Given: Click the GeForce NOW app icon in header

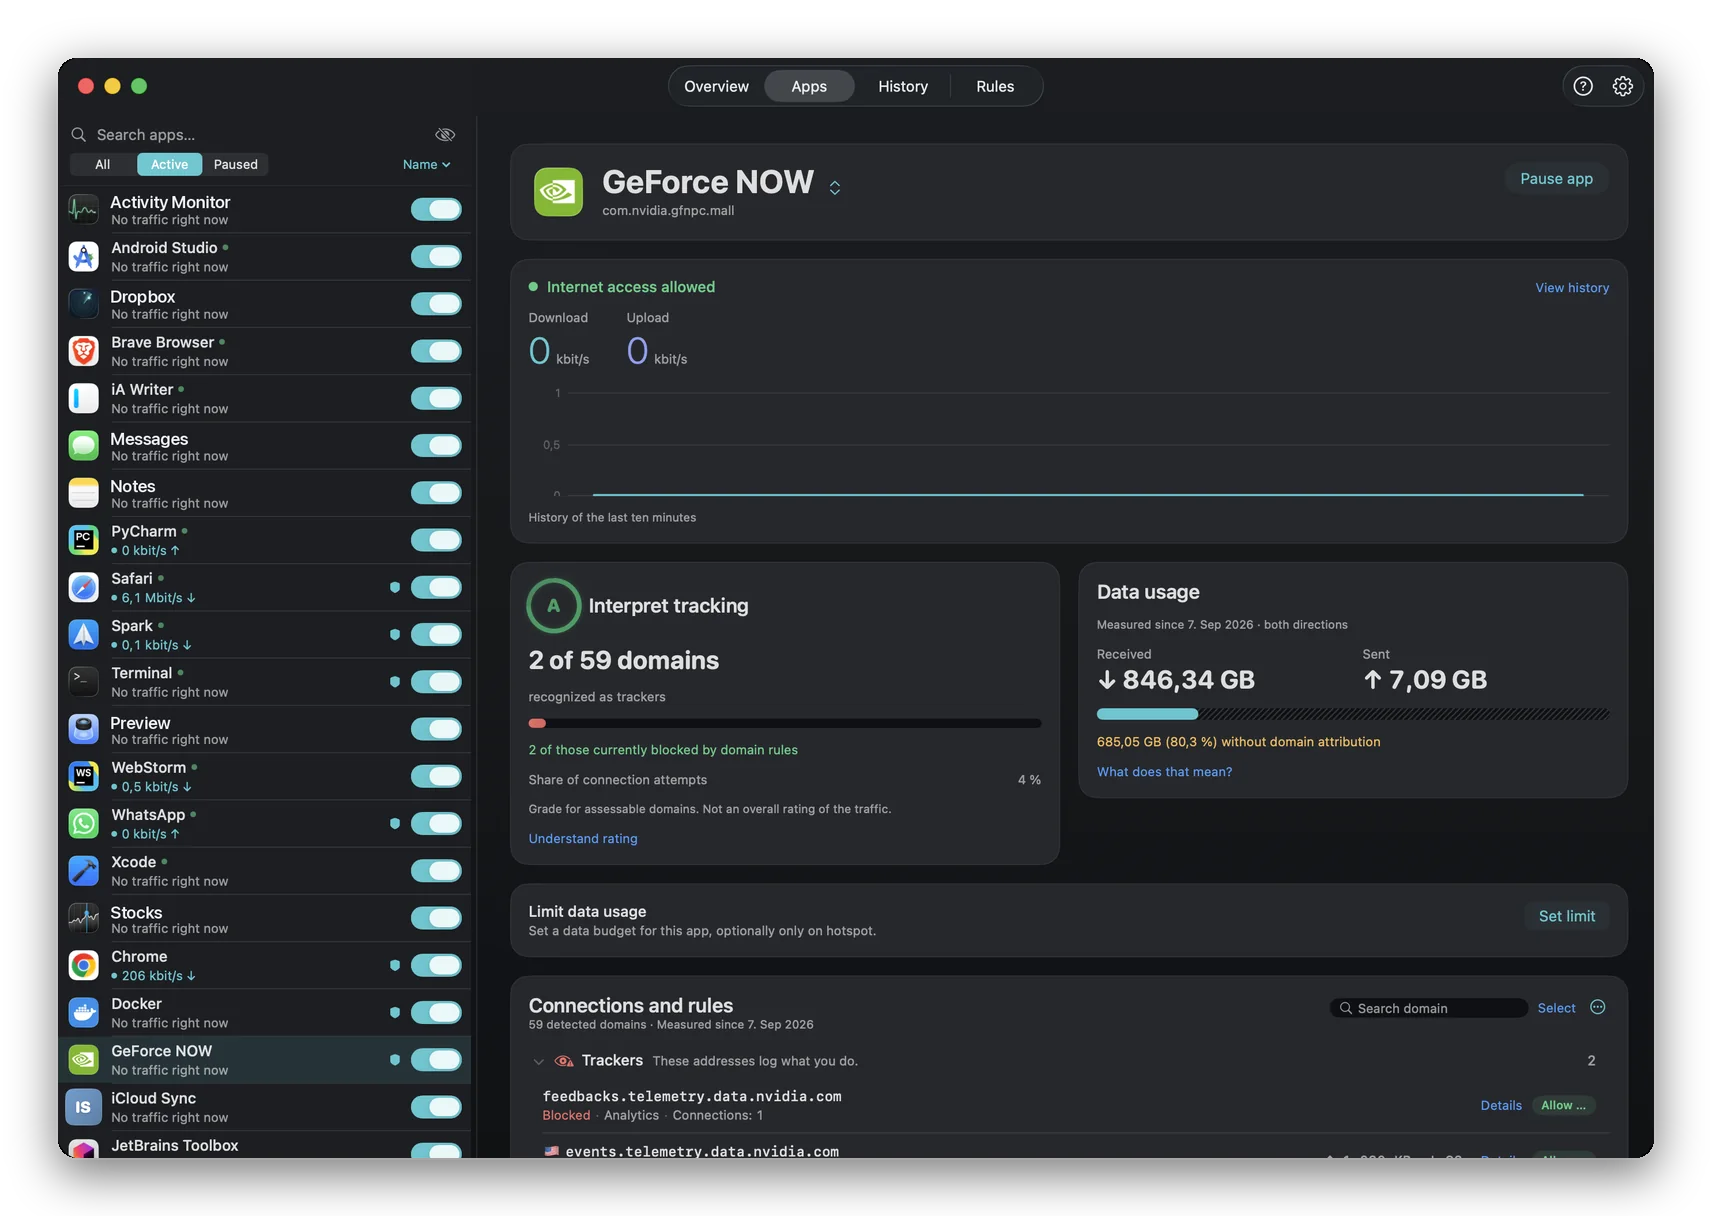Looking at the screenshot, I should point(558,192).
